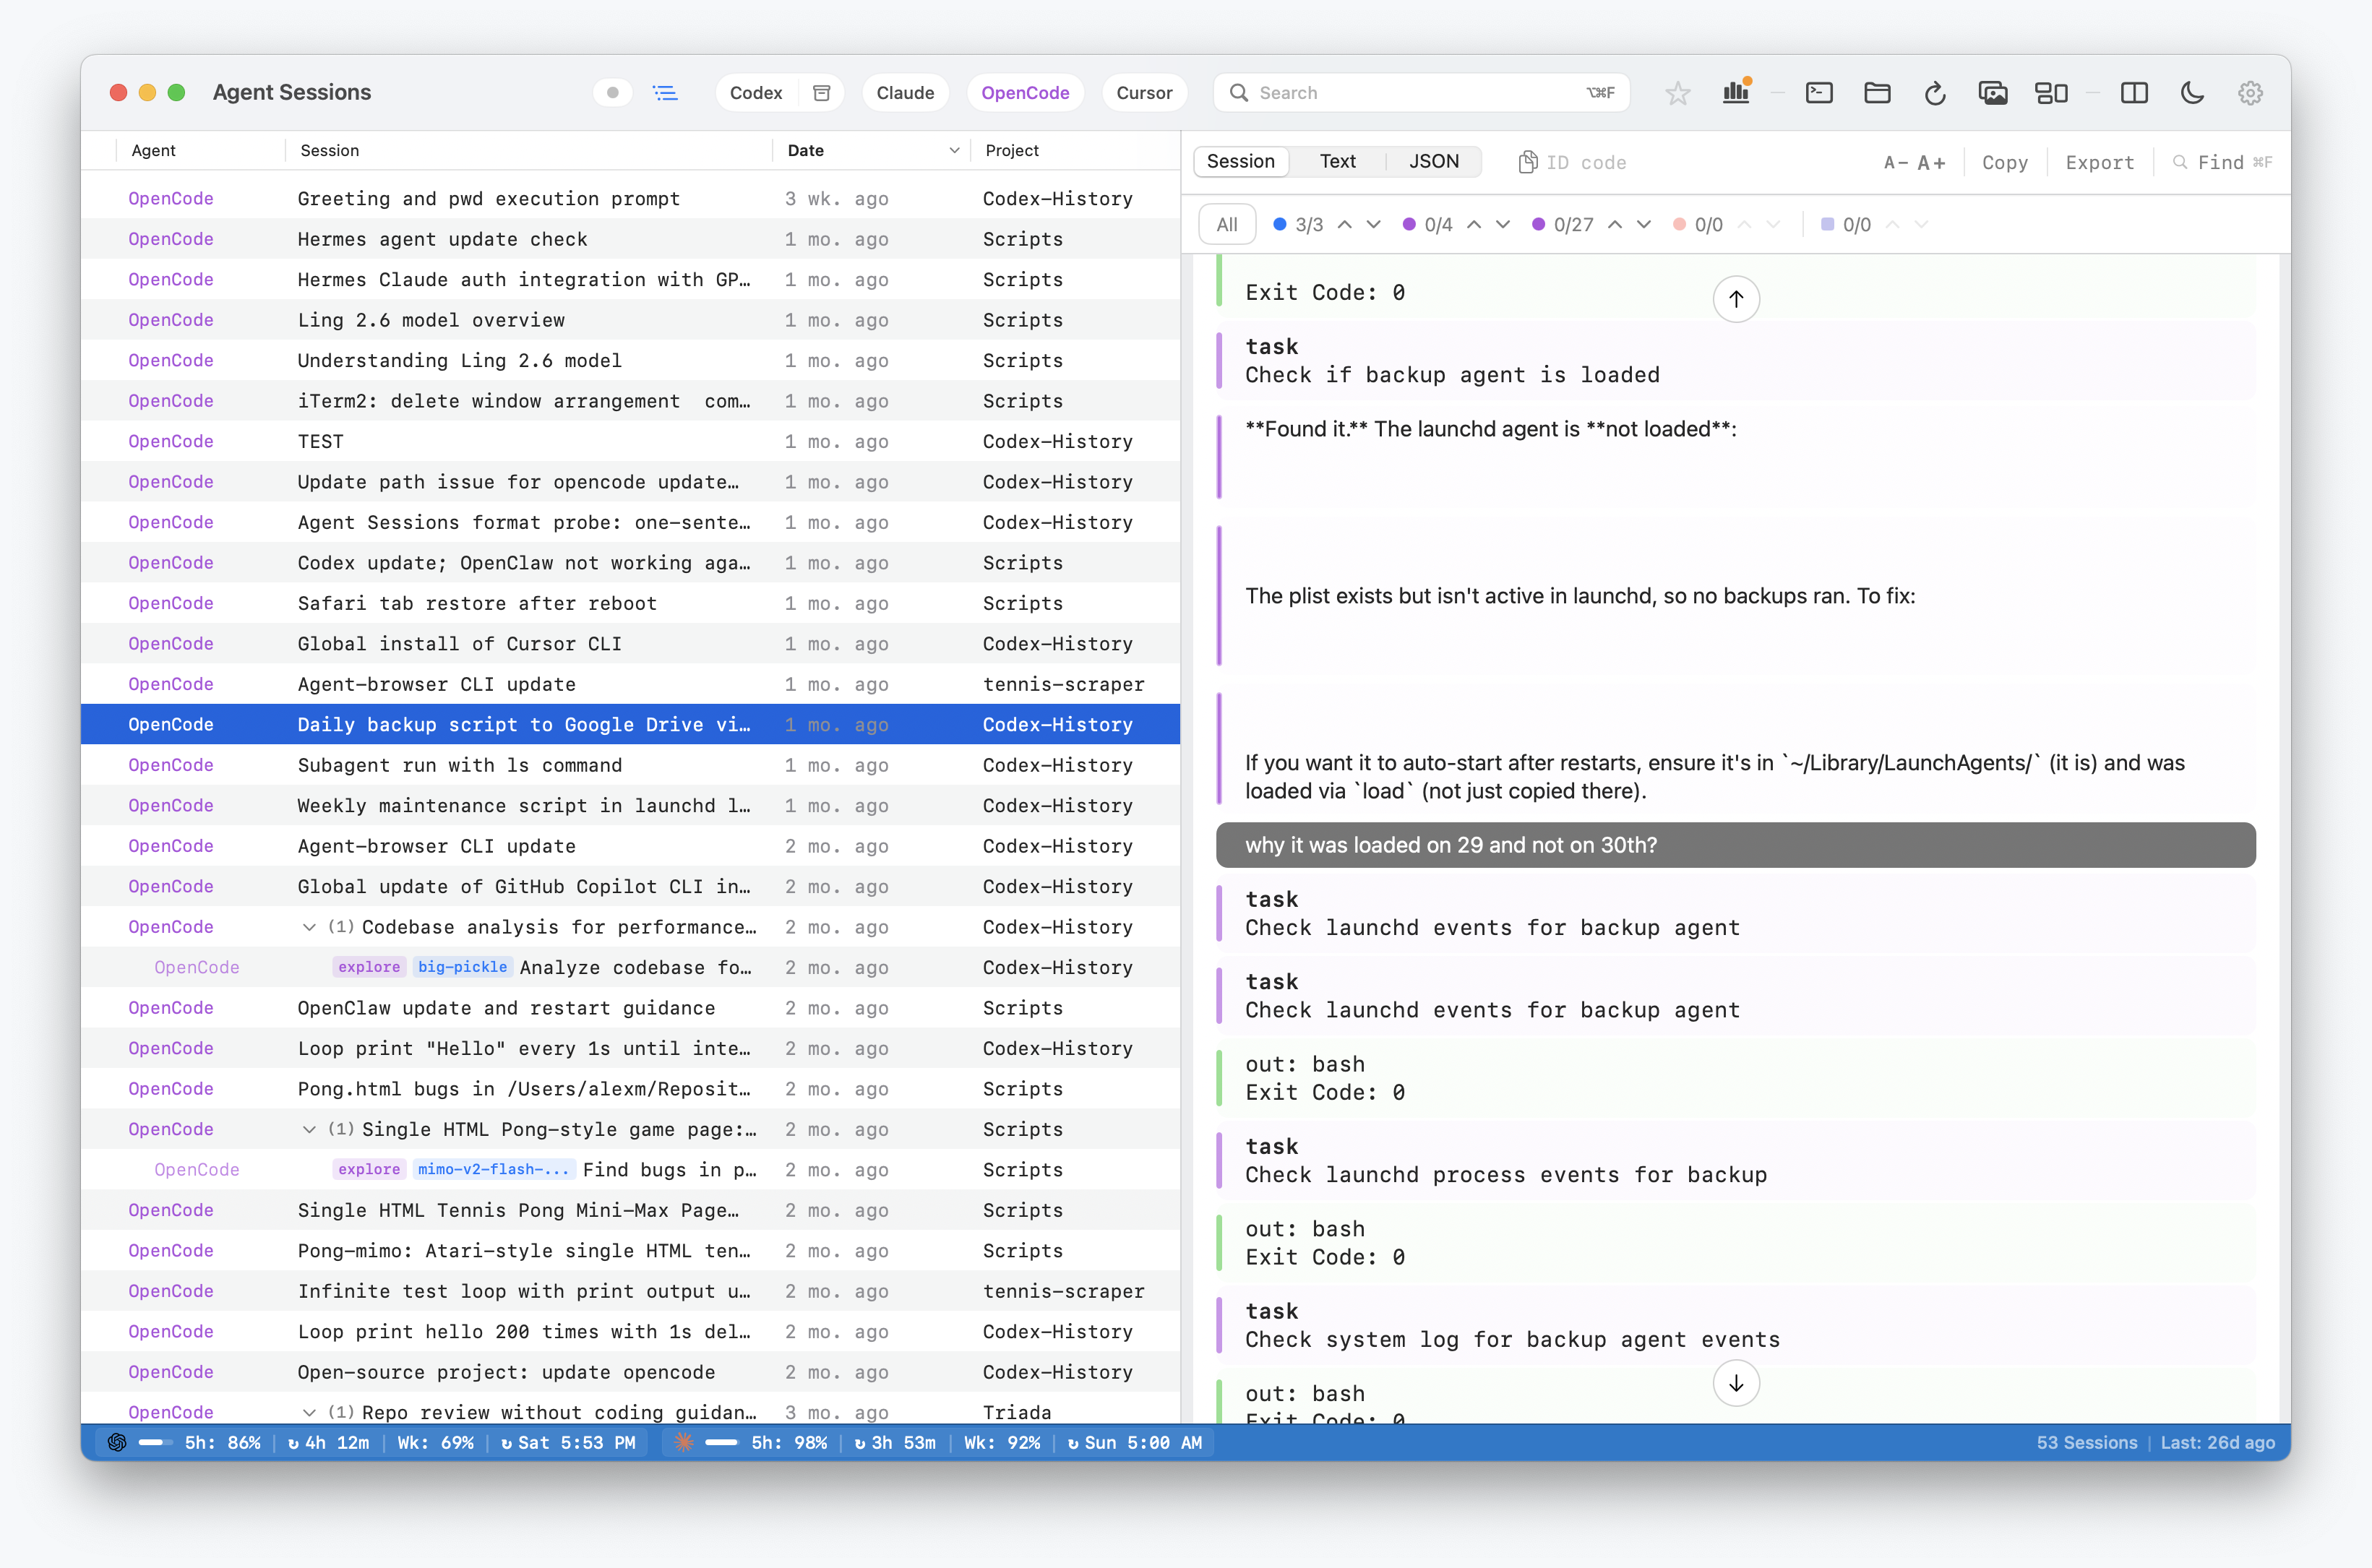2372x1568 pixels.
Task: Toggle the Codex agent filter
Action: (756, 93)
